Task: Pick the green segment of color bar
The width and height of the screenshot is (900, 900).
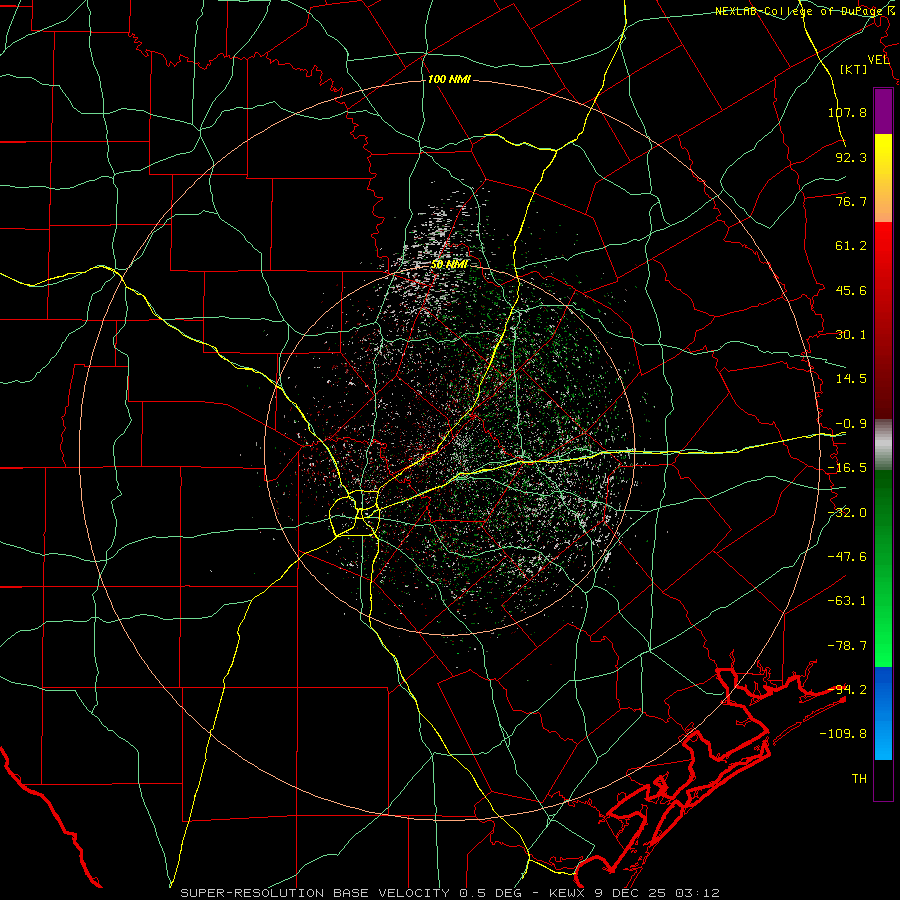Action: (x=883, y=568)
